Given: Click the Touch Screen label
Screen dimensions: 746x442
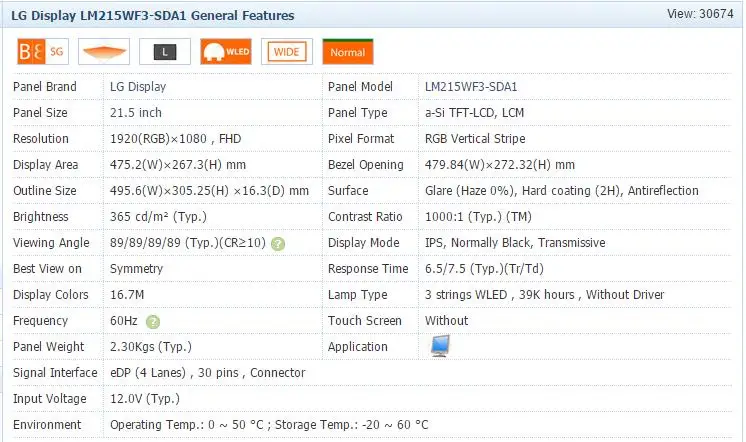Looking at the screenshot, I should [x=364, y=321].
